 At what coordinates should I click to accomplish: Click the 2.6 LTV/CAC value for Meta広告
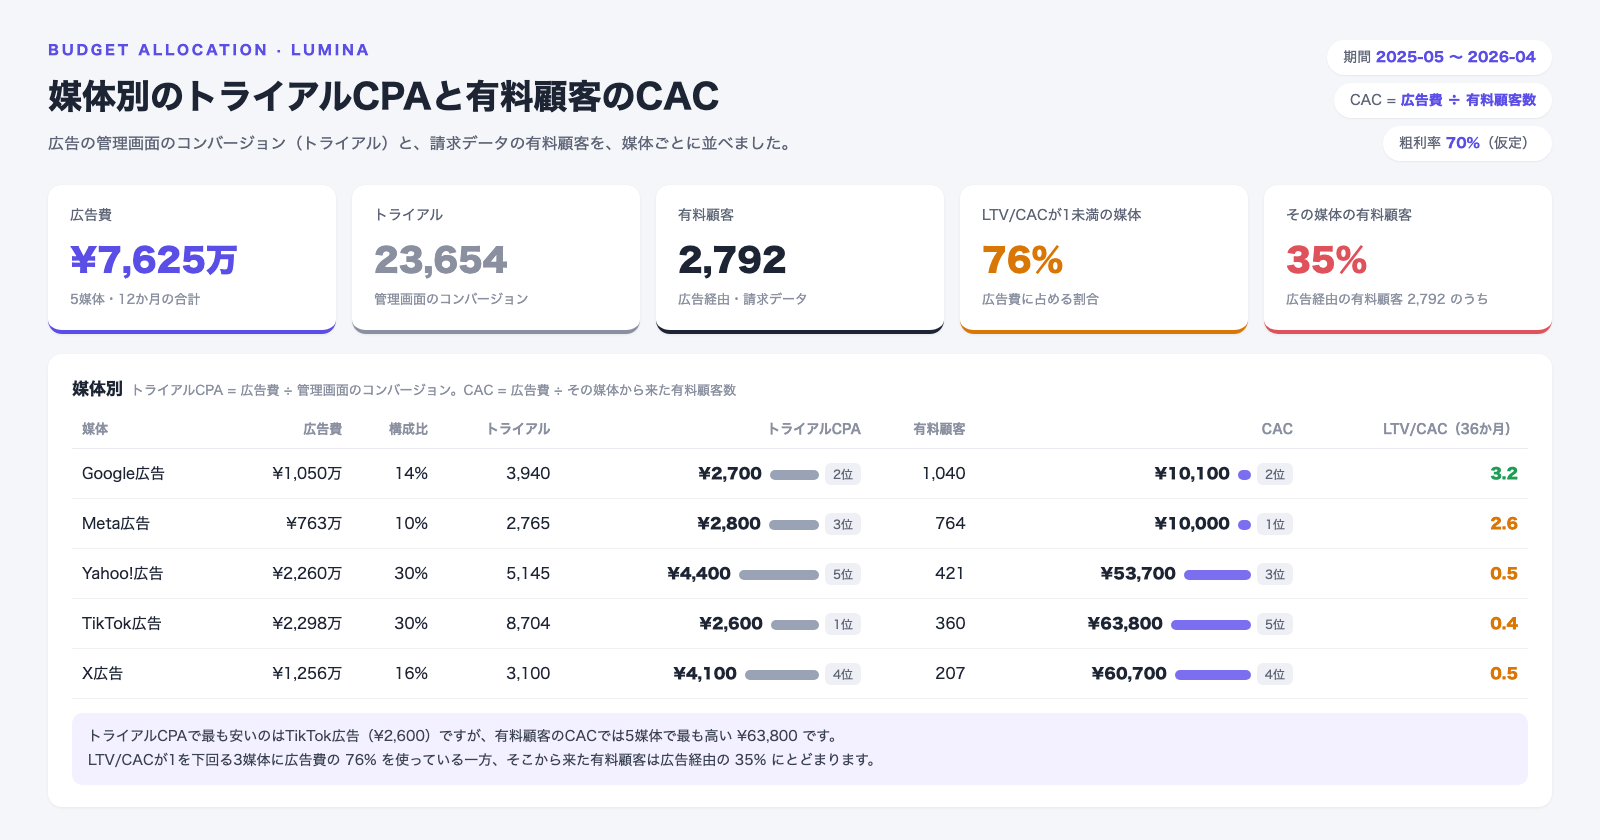pos(1504,524)
